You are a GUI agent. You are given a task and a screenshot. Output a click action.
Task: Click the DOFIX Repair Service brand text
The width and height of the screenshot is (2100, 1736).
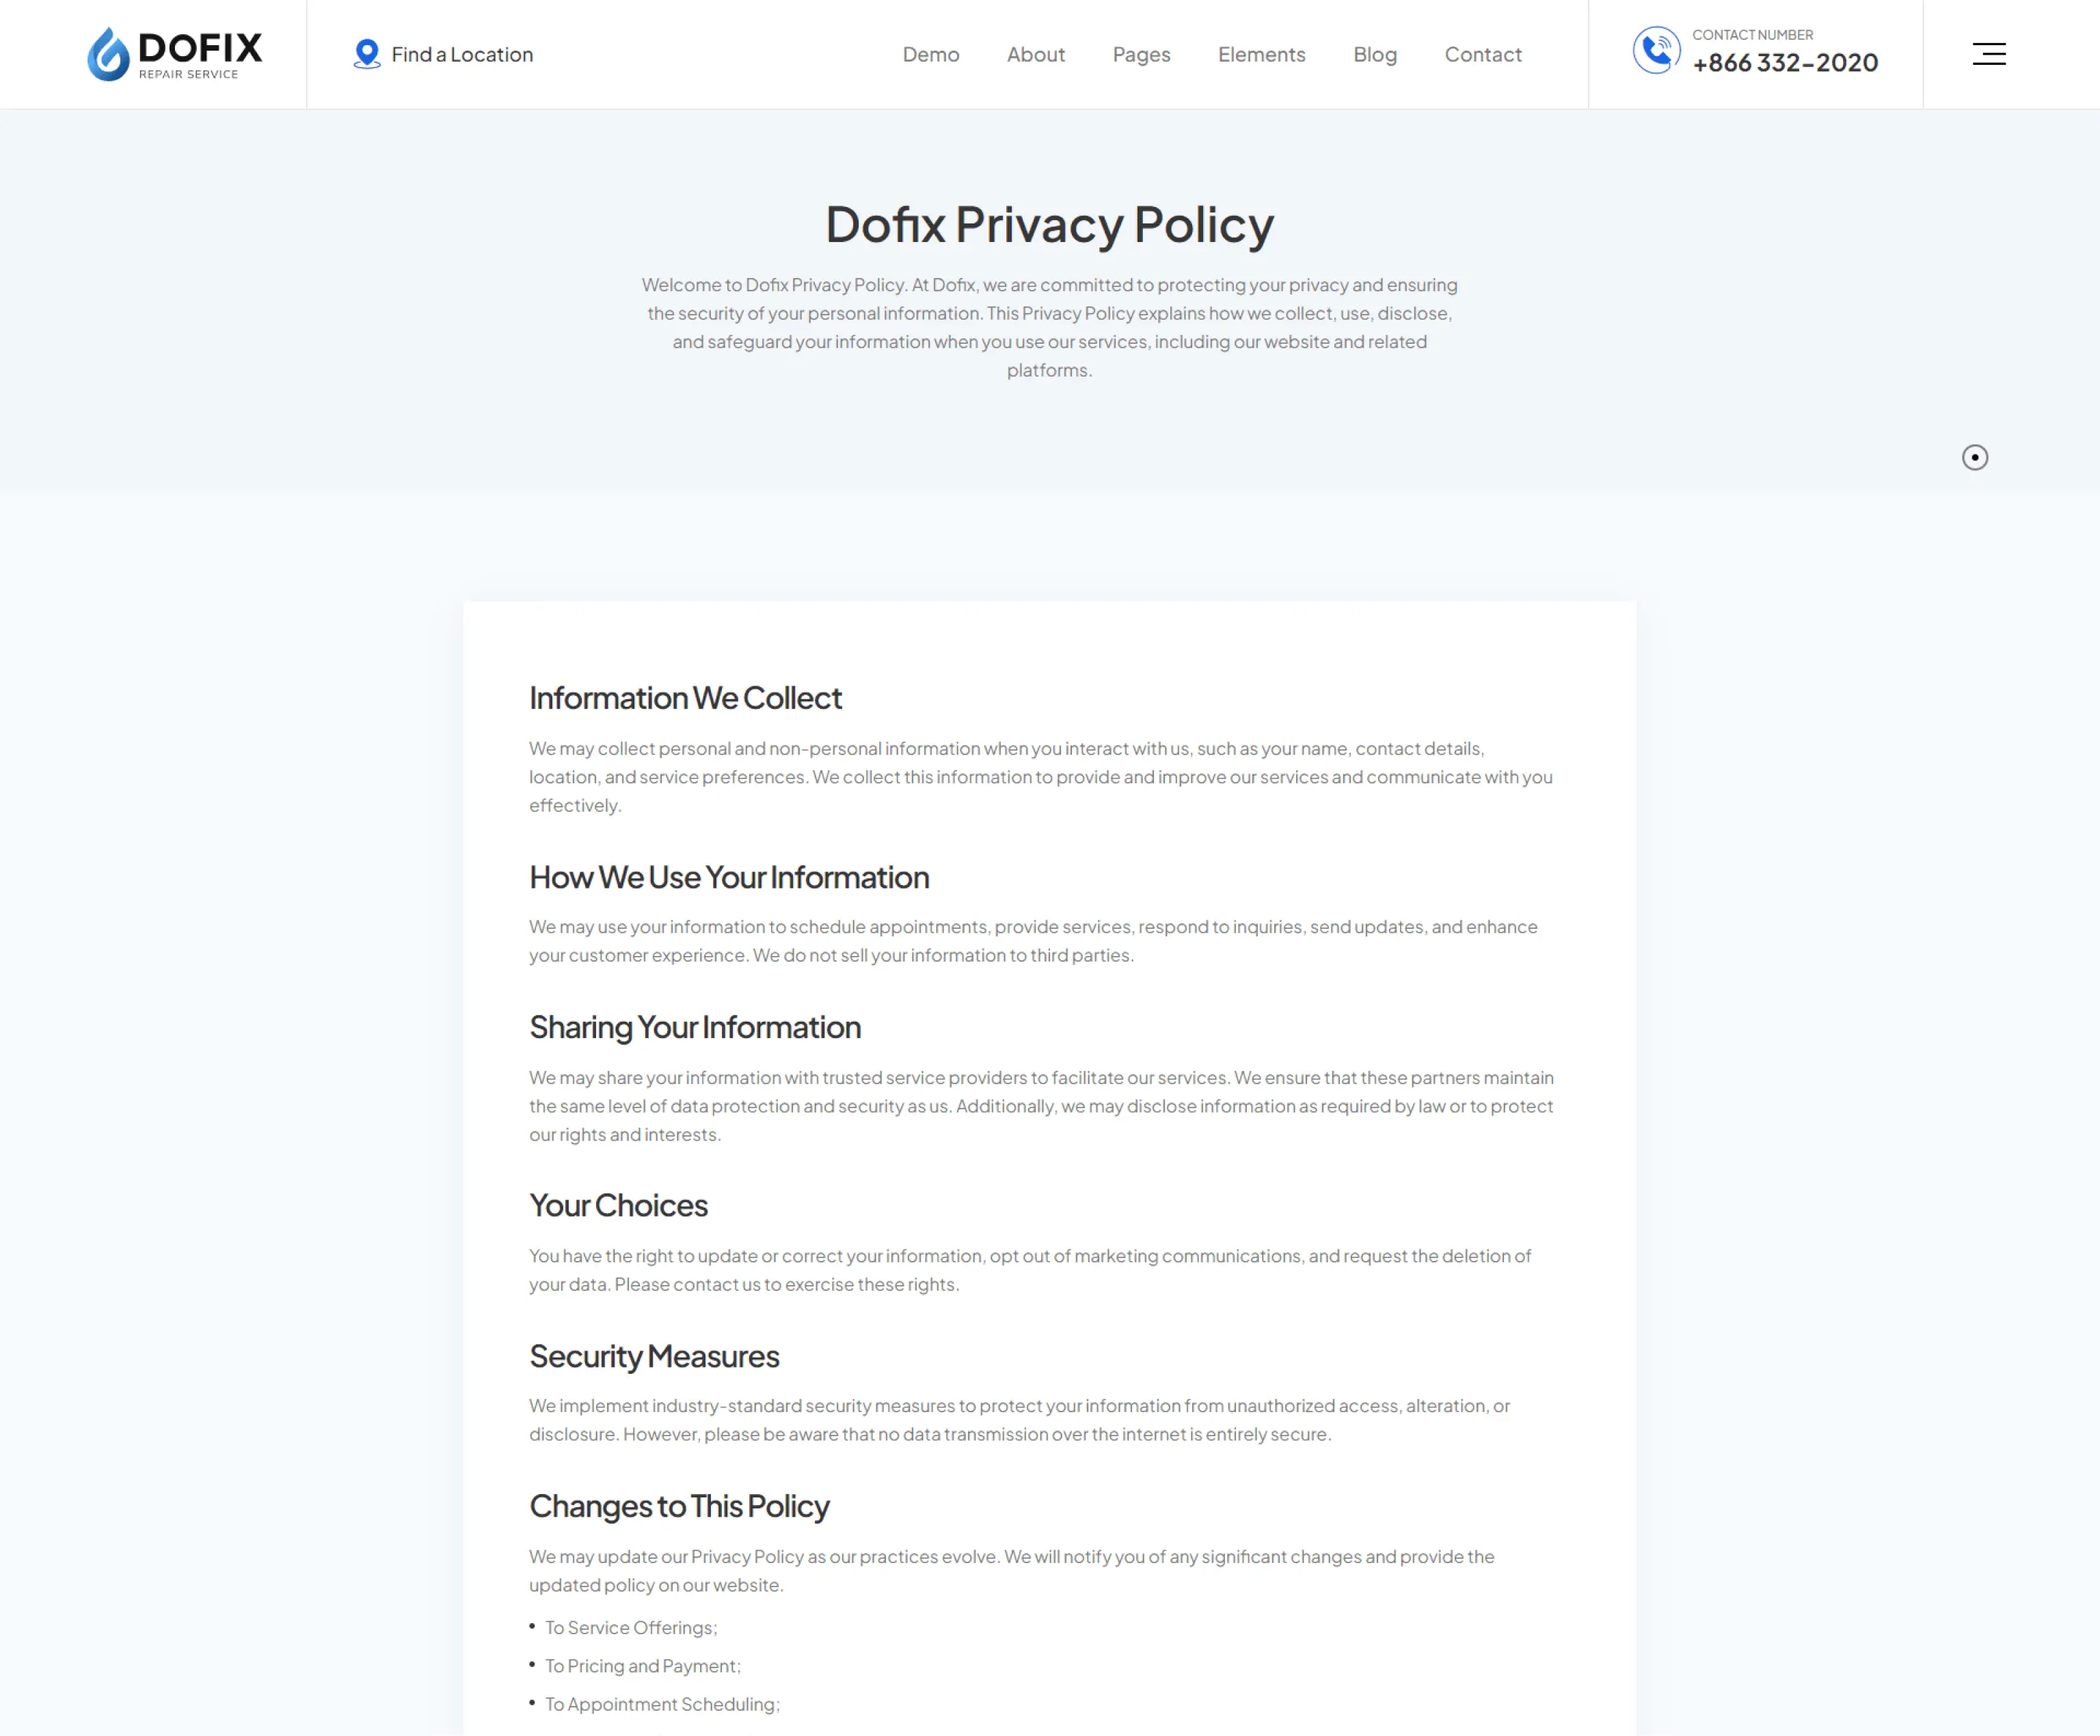click(x=200, y=54)
